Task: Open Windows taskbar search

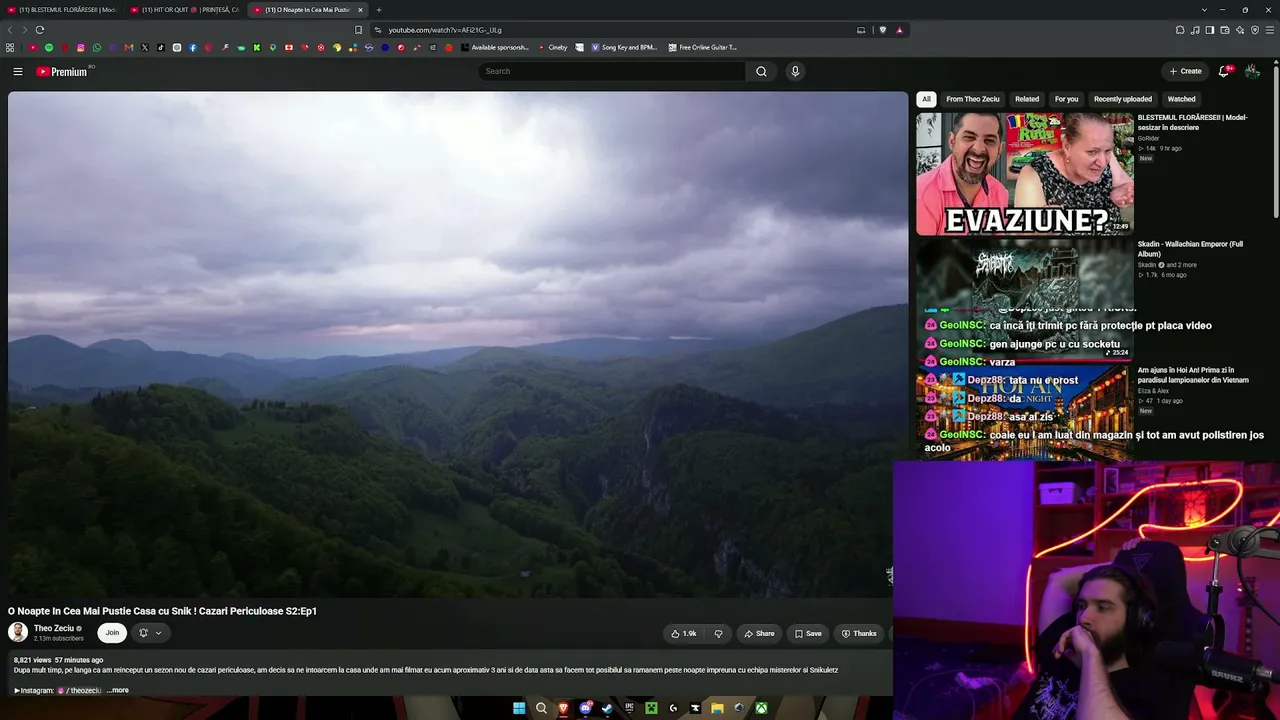Action: tap(541, 708)
